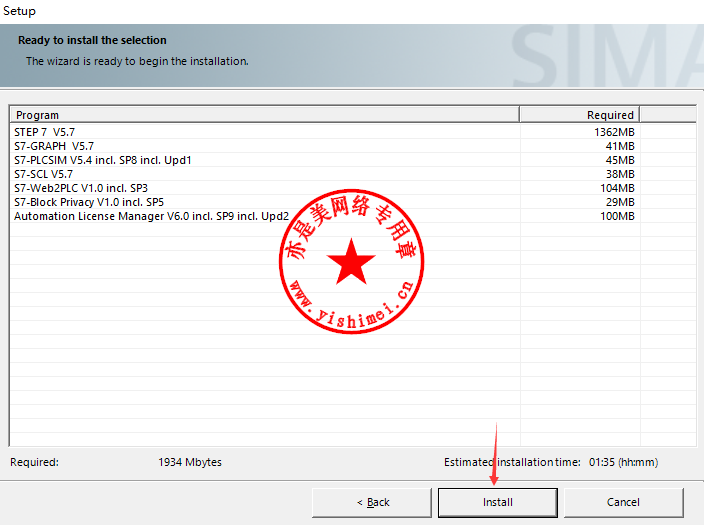Screen dimensions: 704x525
Task: Click the 1934 Mbytes total value
Action: tap(190, 462)
